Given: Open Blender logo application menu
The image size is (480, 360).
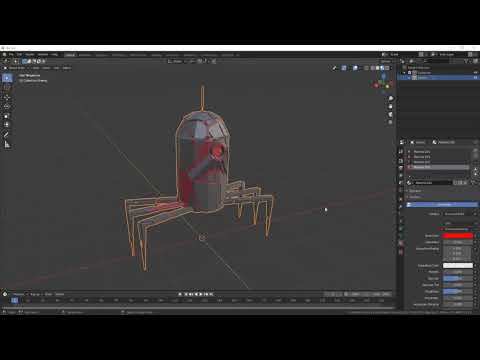Looking at the screenshot, I should (4, 55).
